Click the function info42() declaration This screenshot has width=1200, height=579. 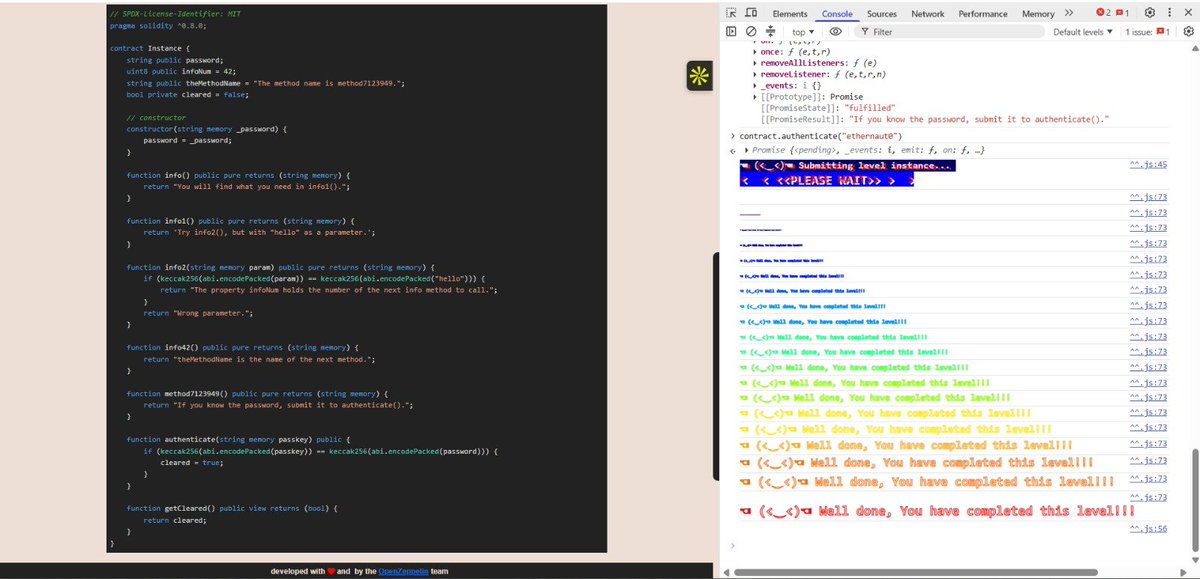tap(243, 347)
